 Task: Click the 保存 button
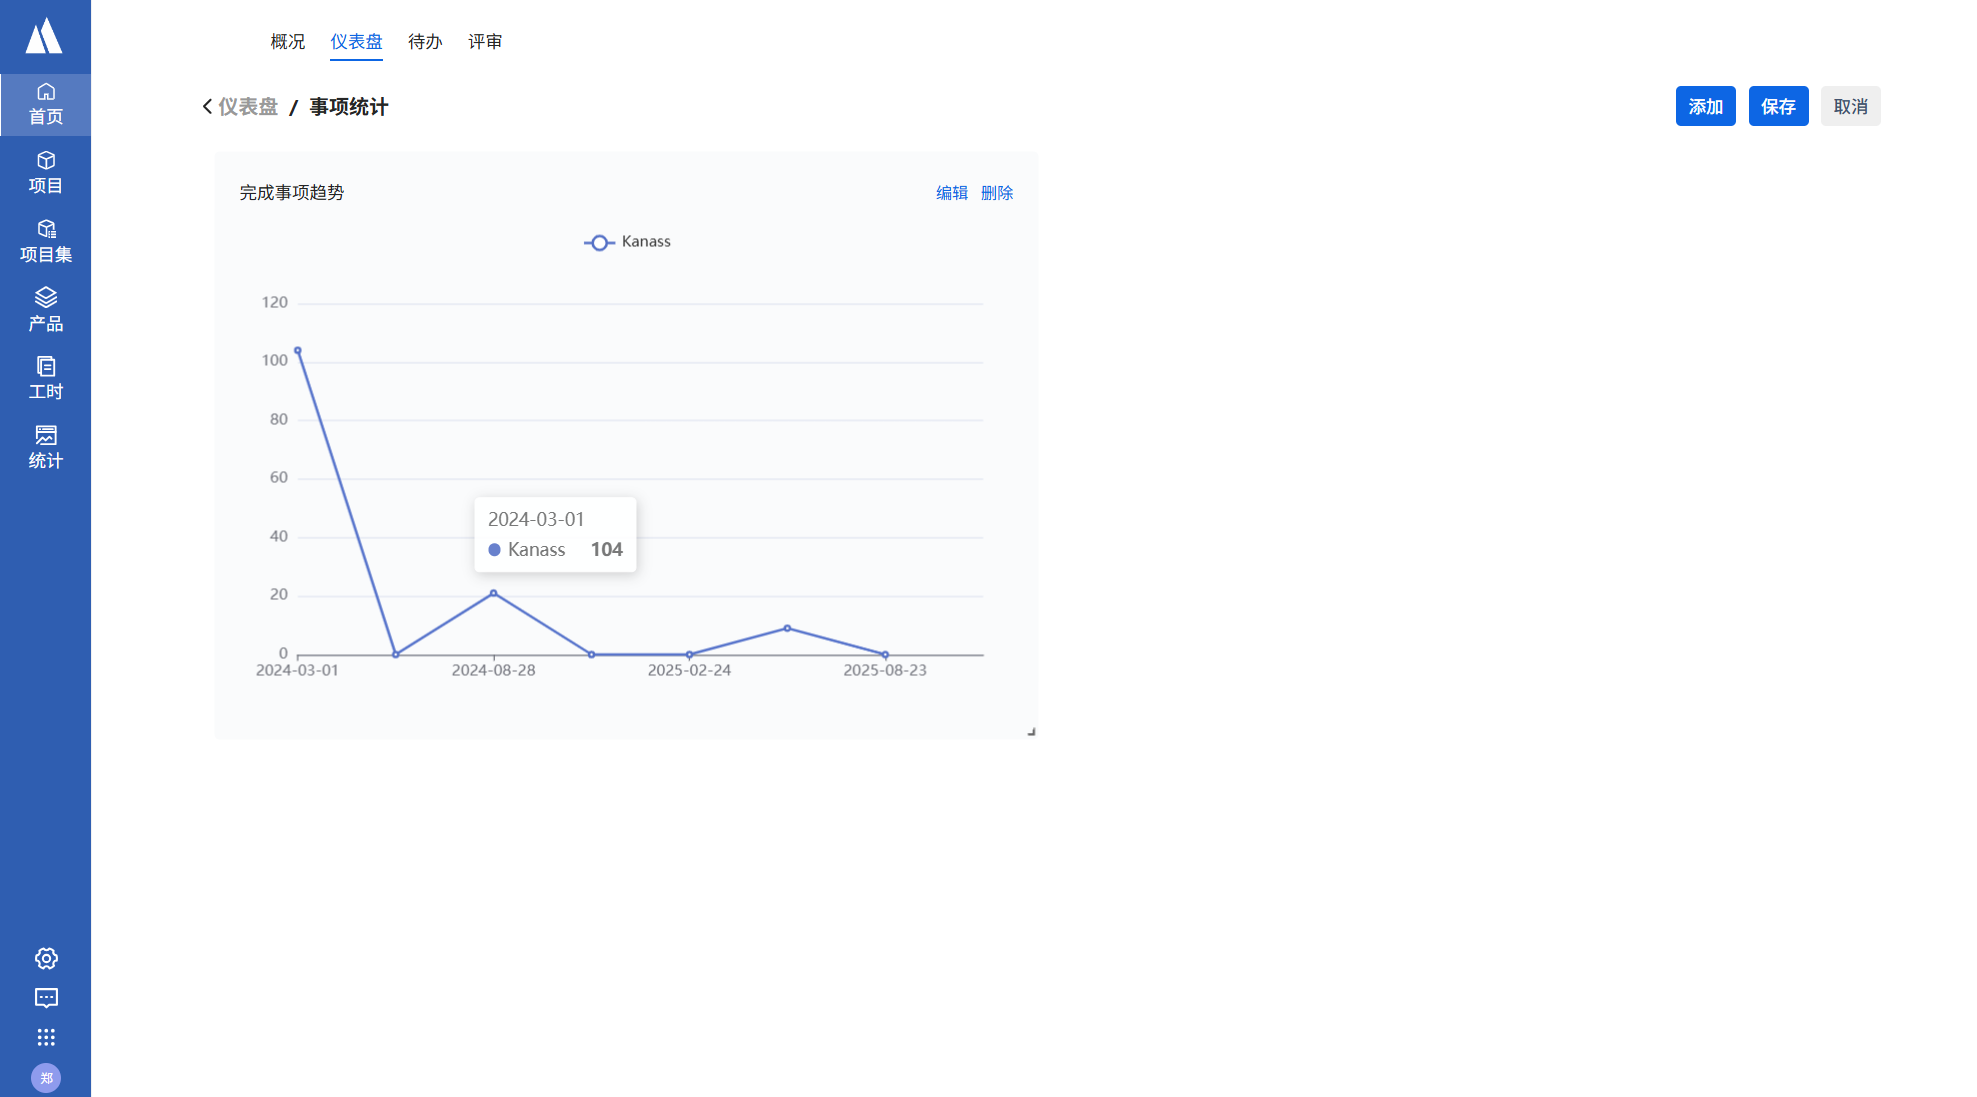[x=1778, y=106]
